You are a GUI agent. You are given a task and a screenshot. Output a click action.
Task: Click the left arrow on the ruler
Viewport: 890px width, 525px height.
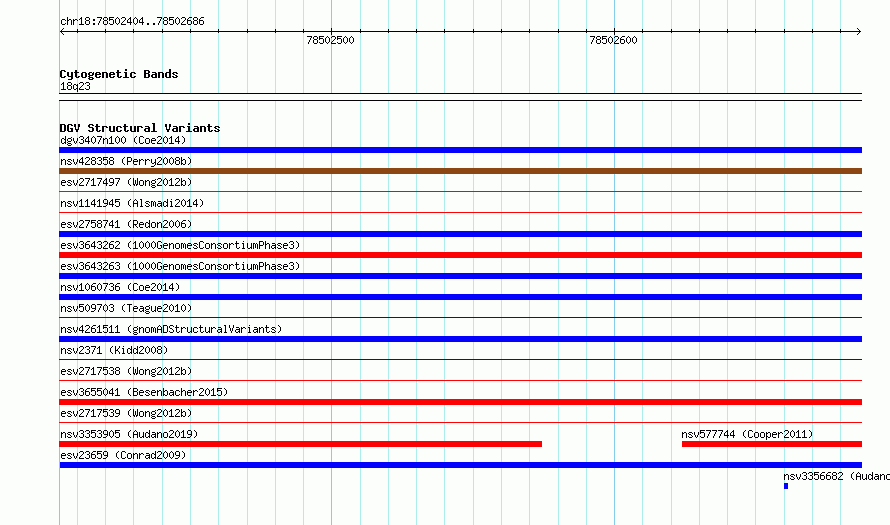coord(62,32)
